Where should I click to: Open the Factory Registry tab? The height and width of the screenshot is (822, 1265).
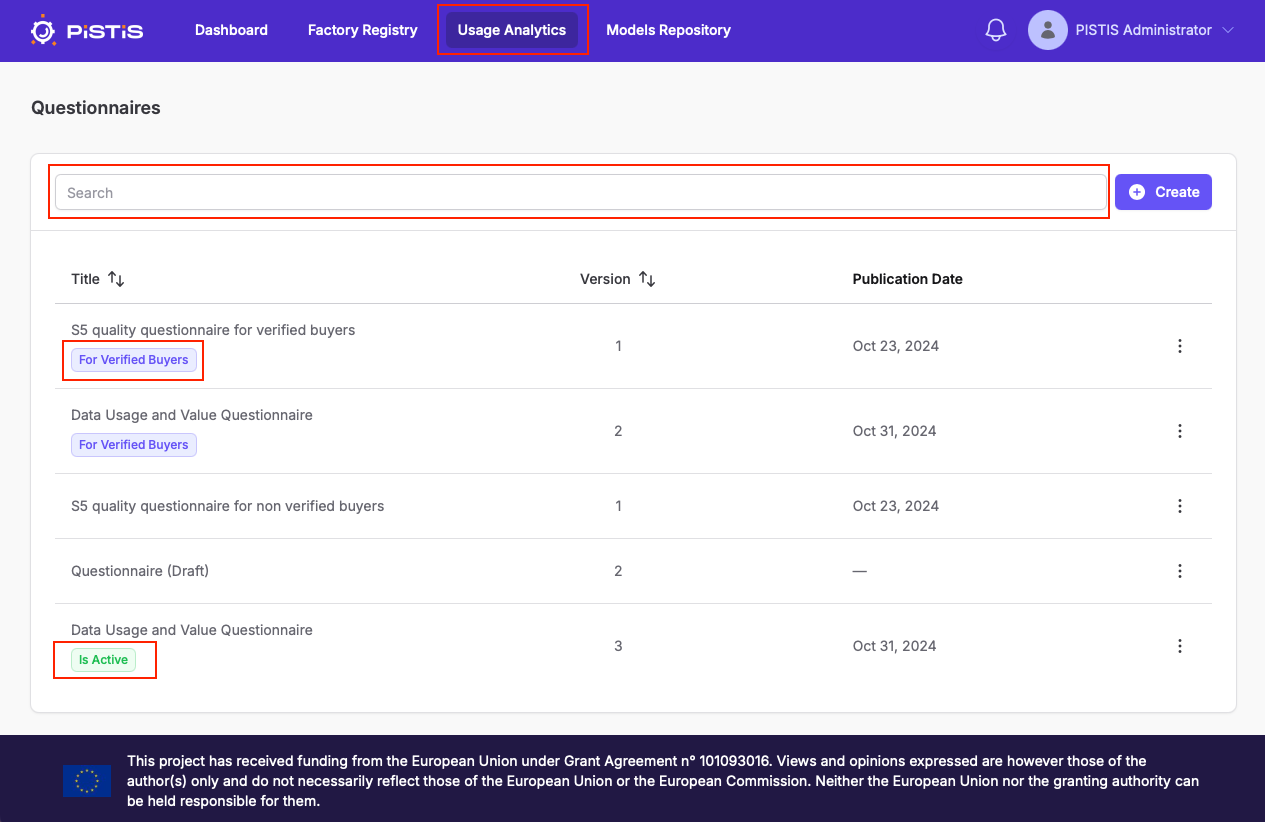[x=362, y=30]
